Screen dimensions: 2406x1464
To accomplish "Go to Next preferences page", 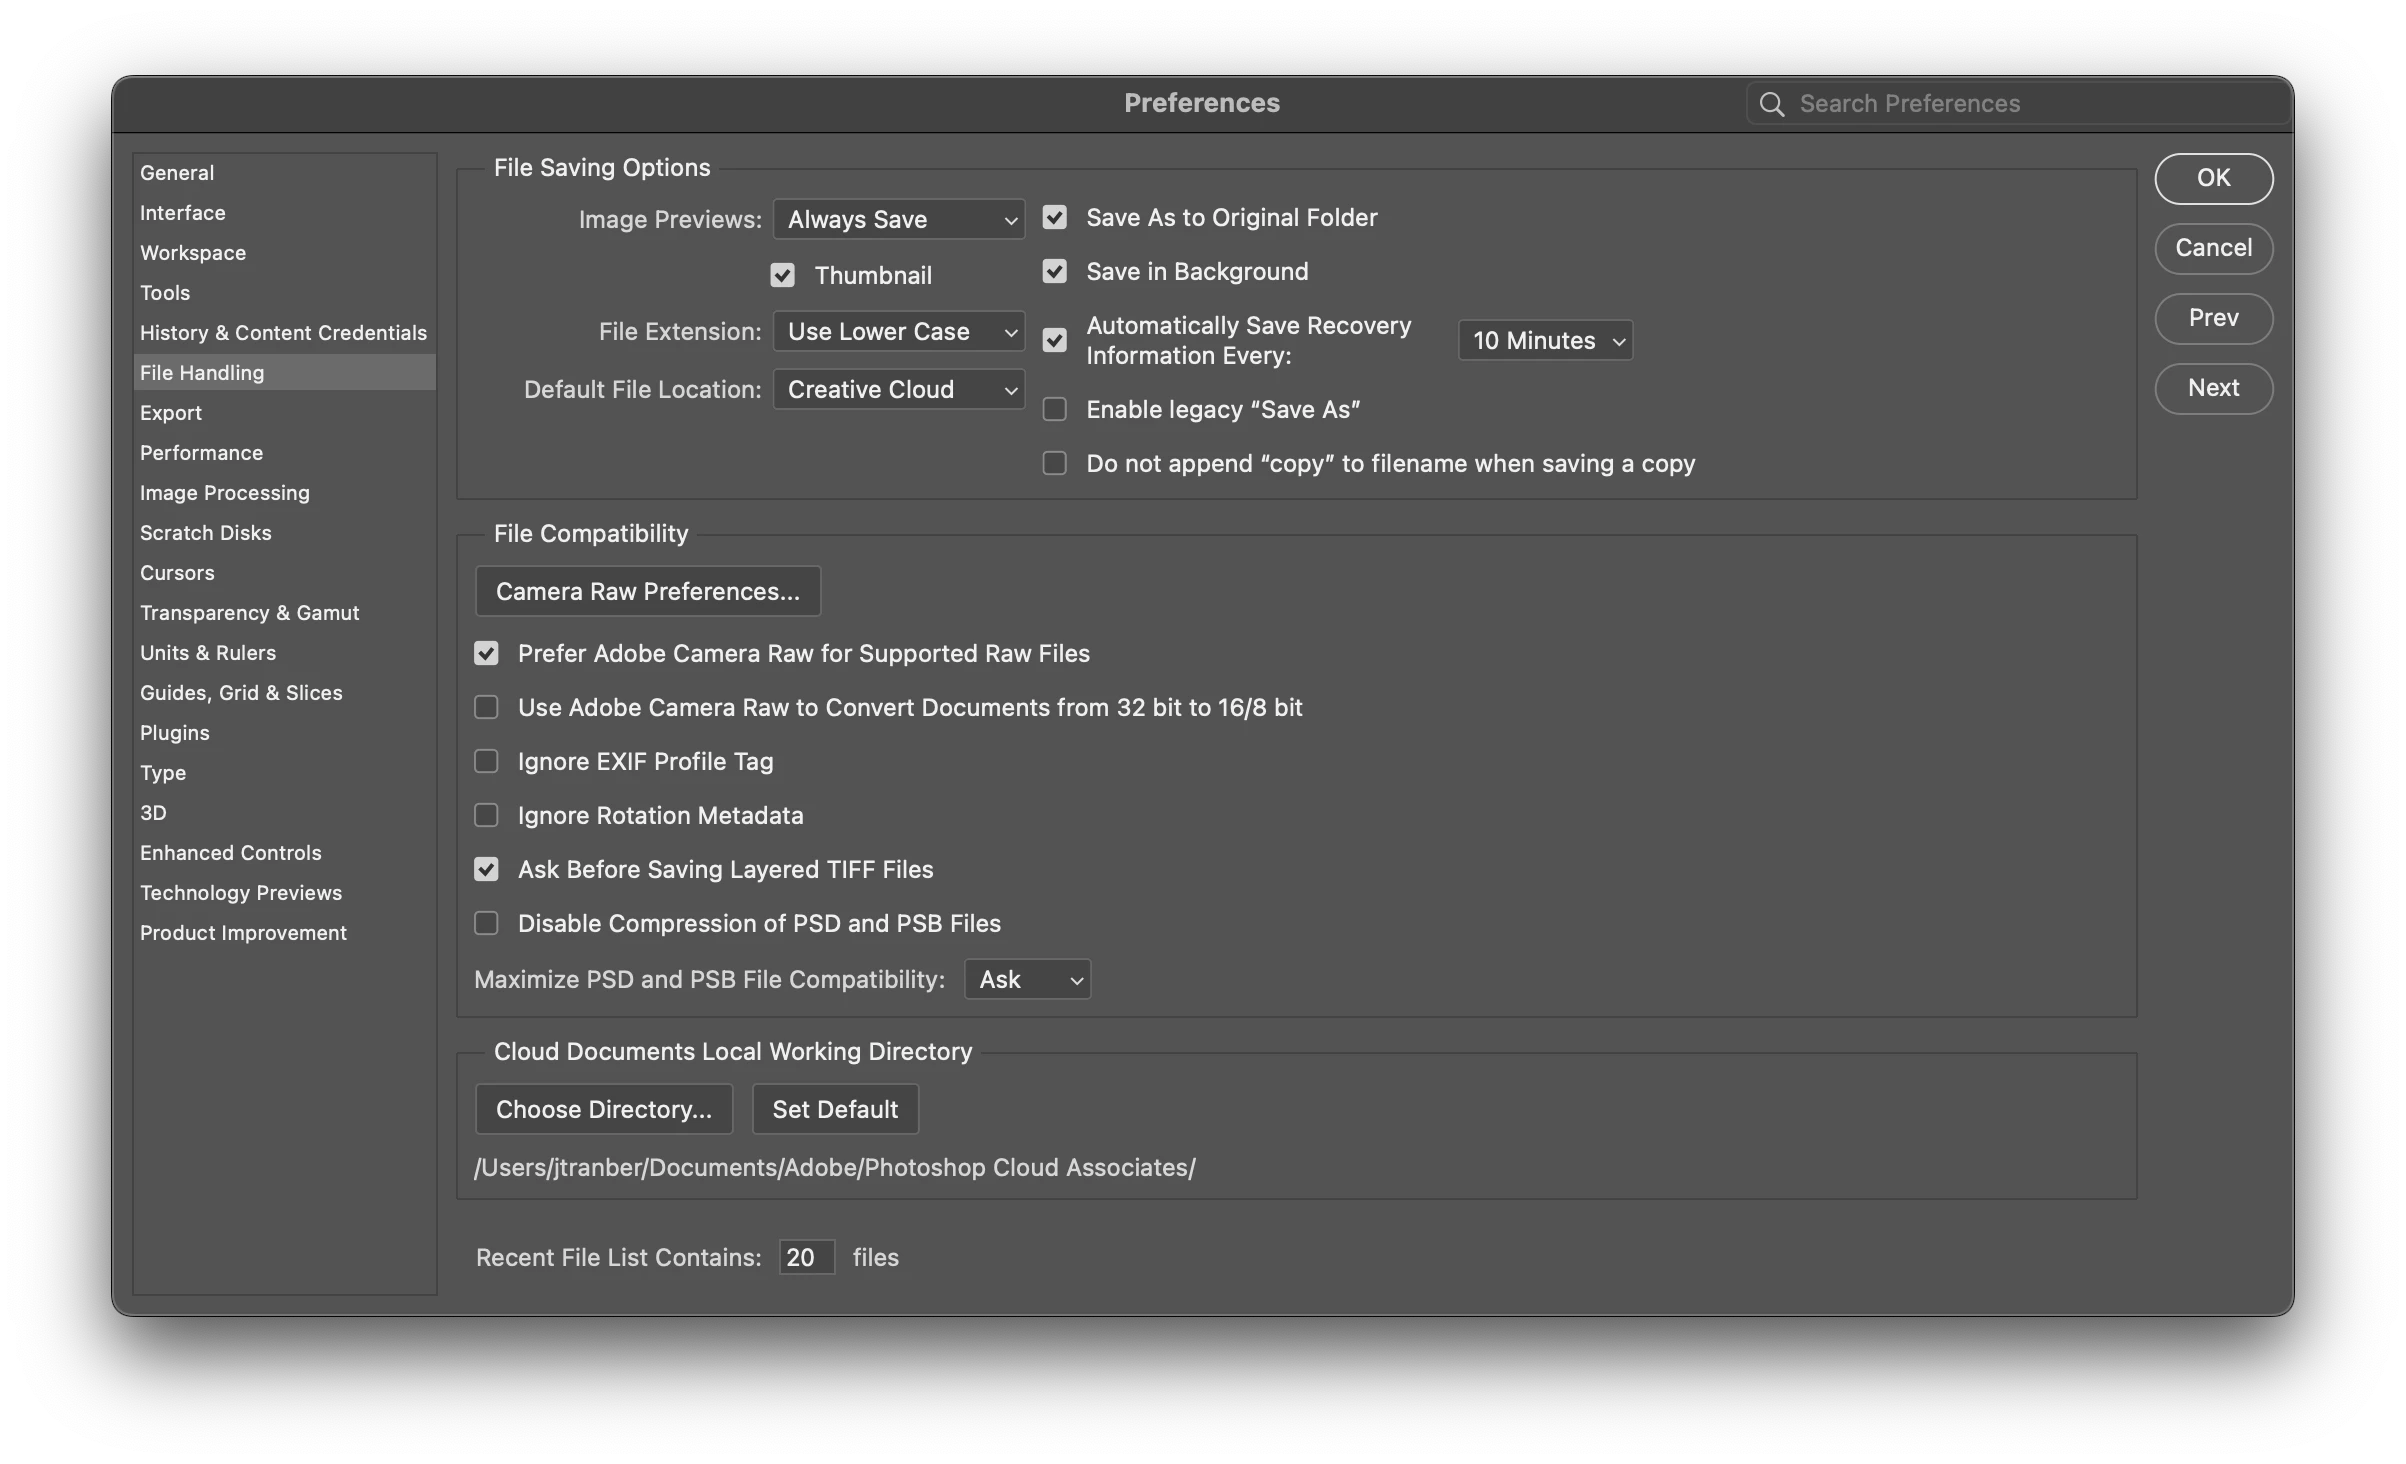I will (x=2213, y=388).
